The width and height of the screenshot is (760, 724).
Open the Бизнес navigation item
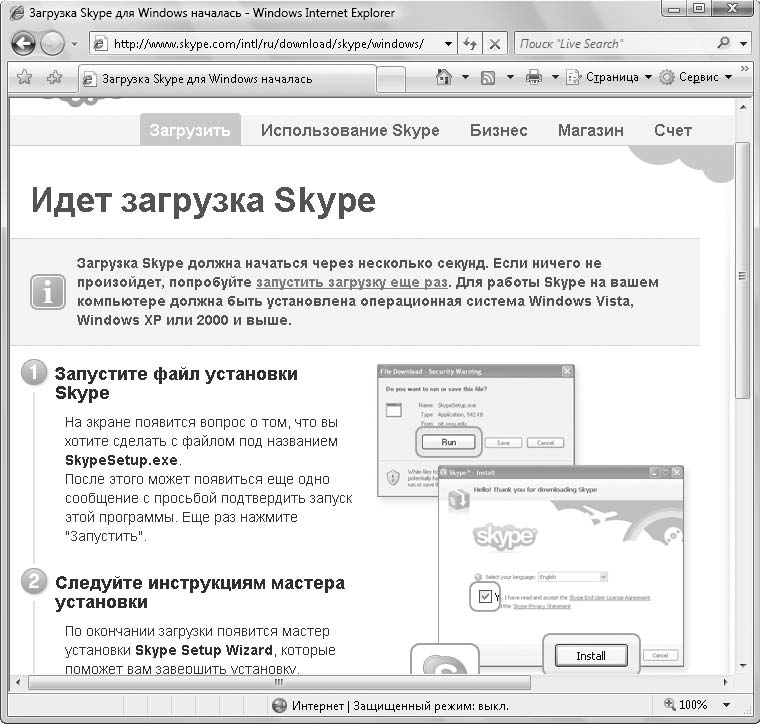(x=499, y=130)
